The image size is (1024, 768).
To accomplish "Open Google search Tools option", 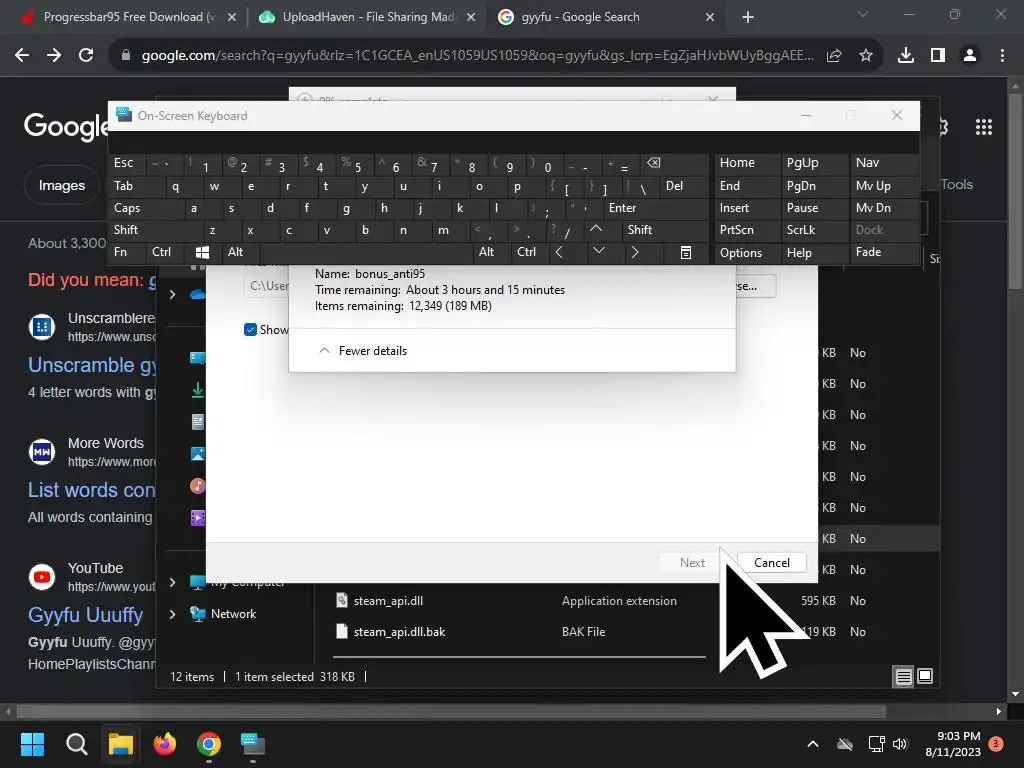I will [x=957, y=185].
